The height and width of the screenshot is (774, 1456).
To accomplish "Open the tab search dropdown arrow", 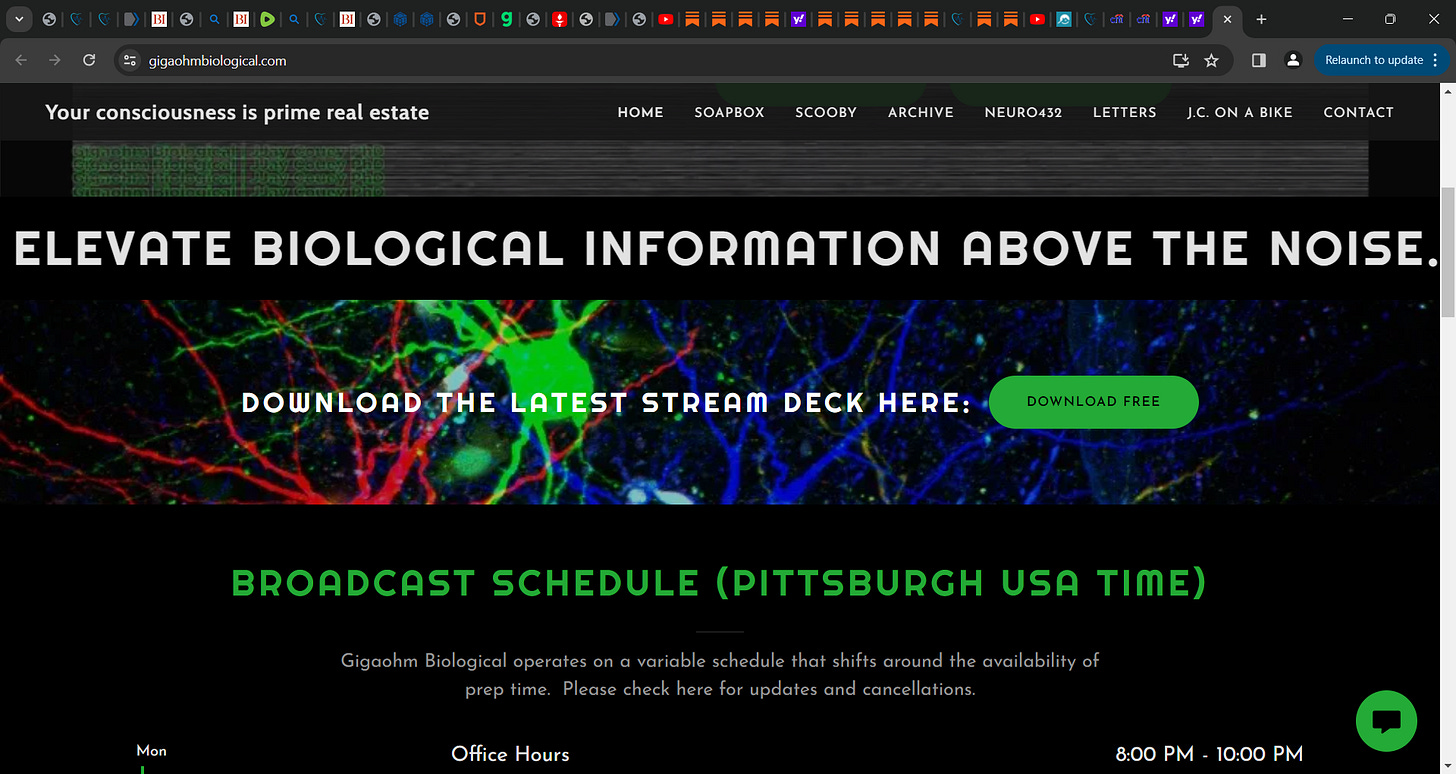I will coord(20,19).
